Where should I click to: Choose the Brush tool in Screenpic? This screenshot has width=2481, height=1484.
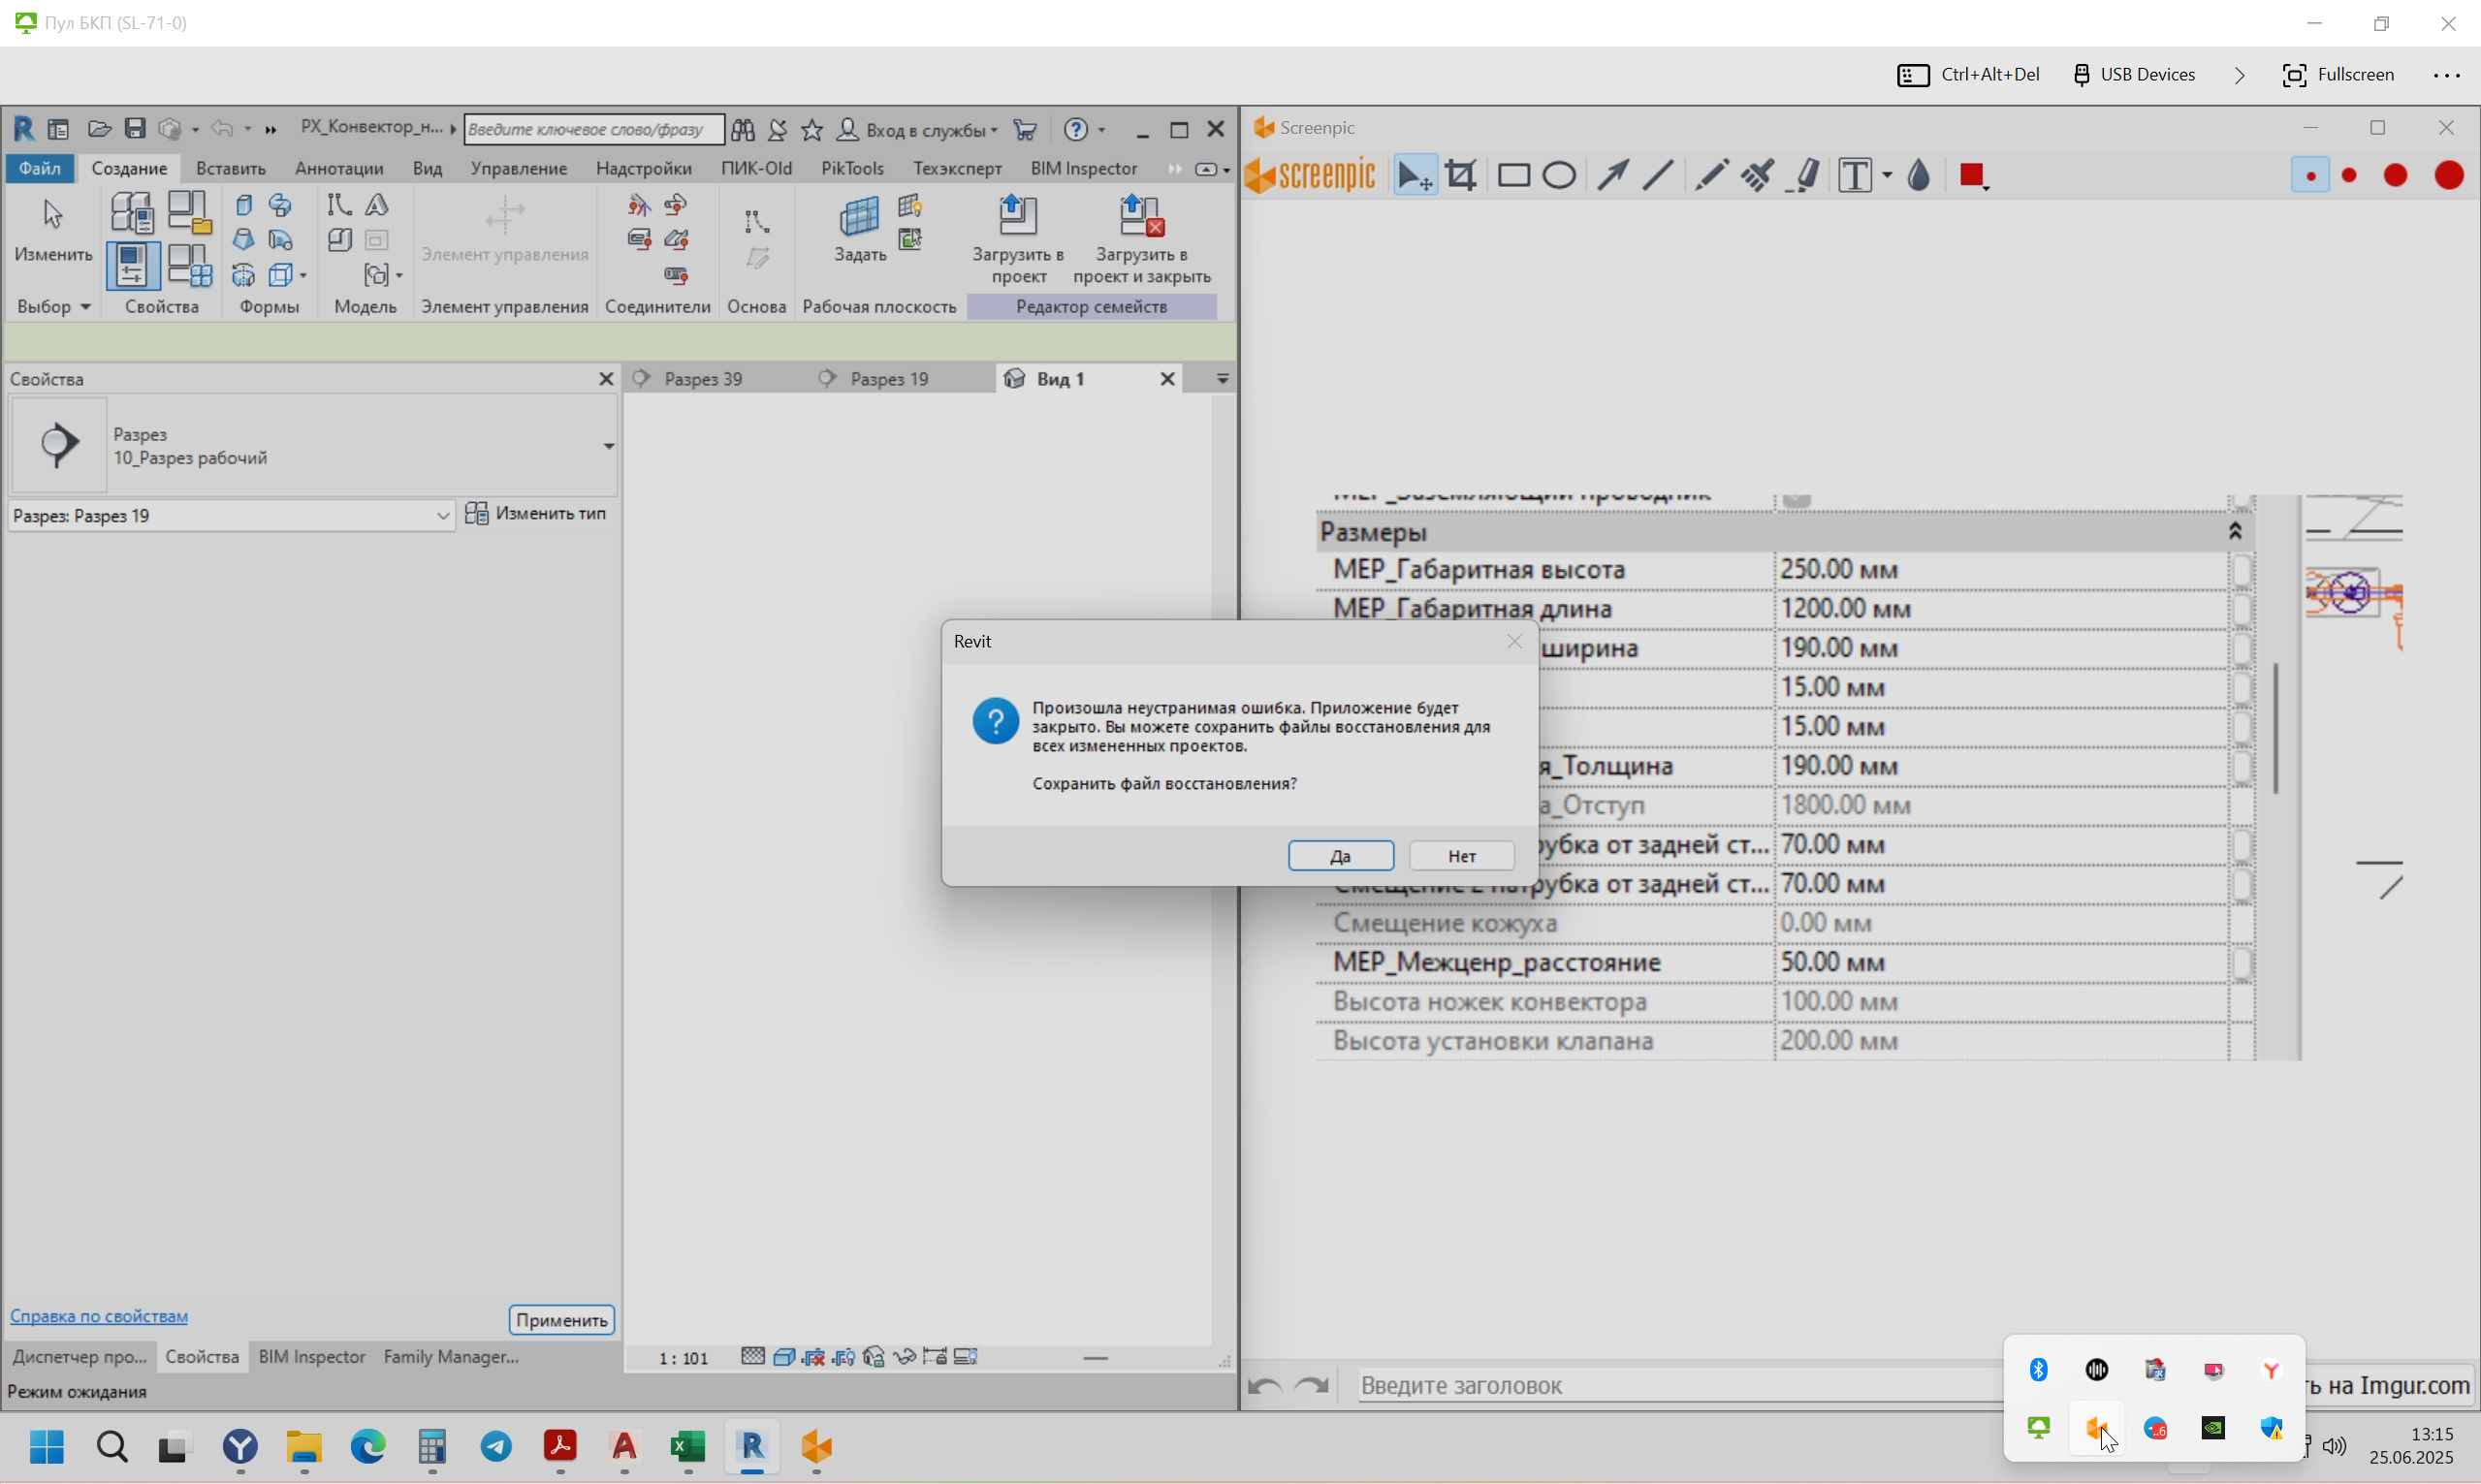(x=1757, y=176)
